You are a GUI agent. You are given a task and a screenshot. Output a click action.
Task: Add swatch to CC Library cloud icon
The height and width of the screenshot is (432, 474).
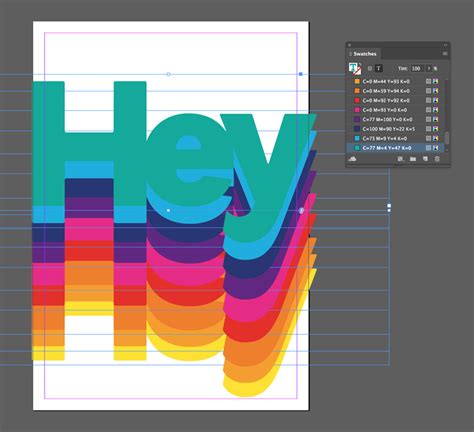(352, 159)
